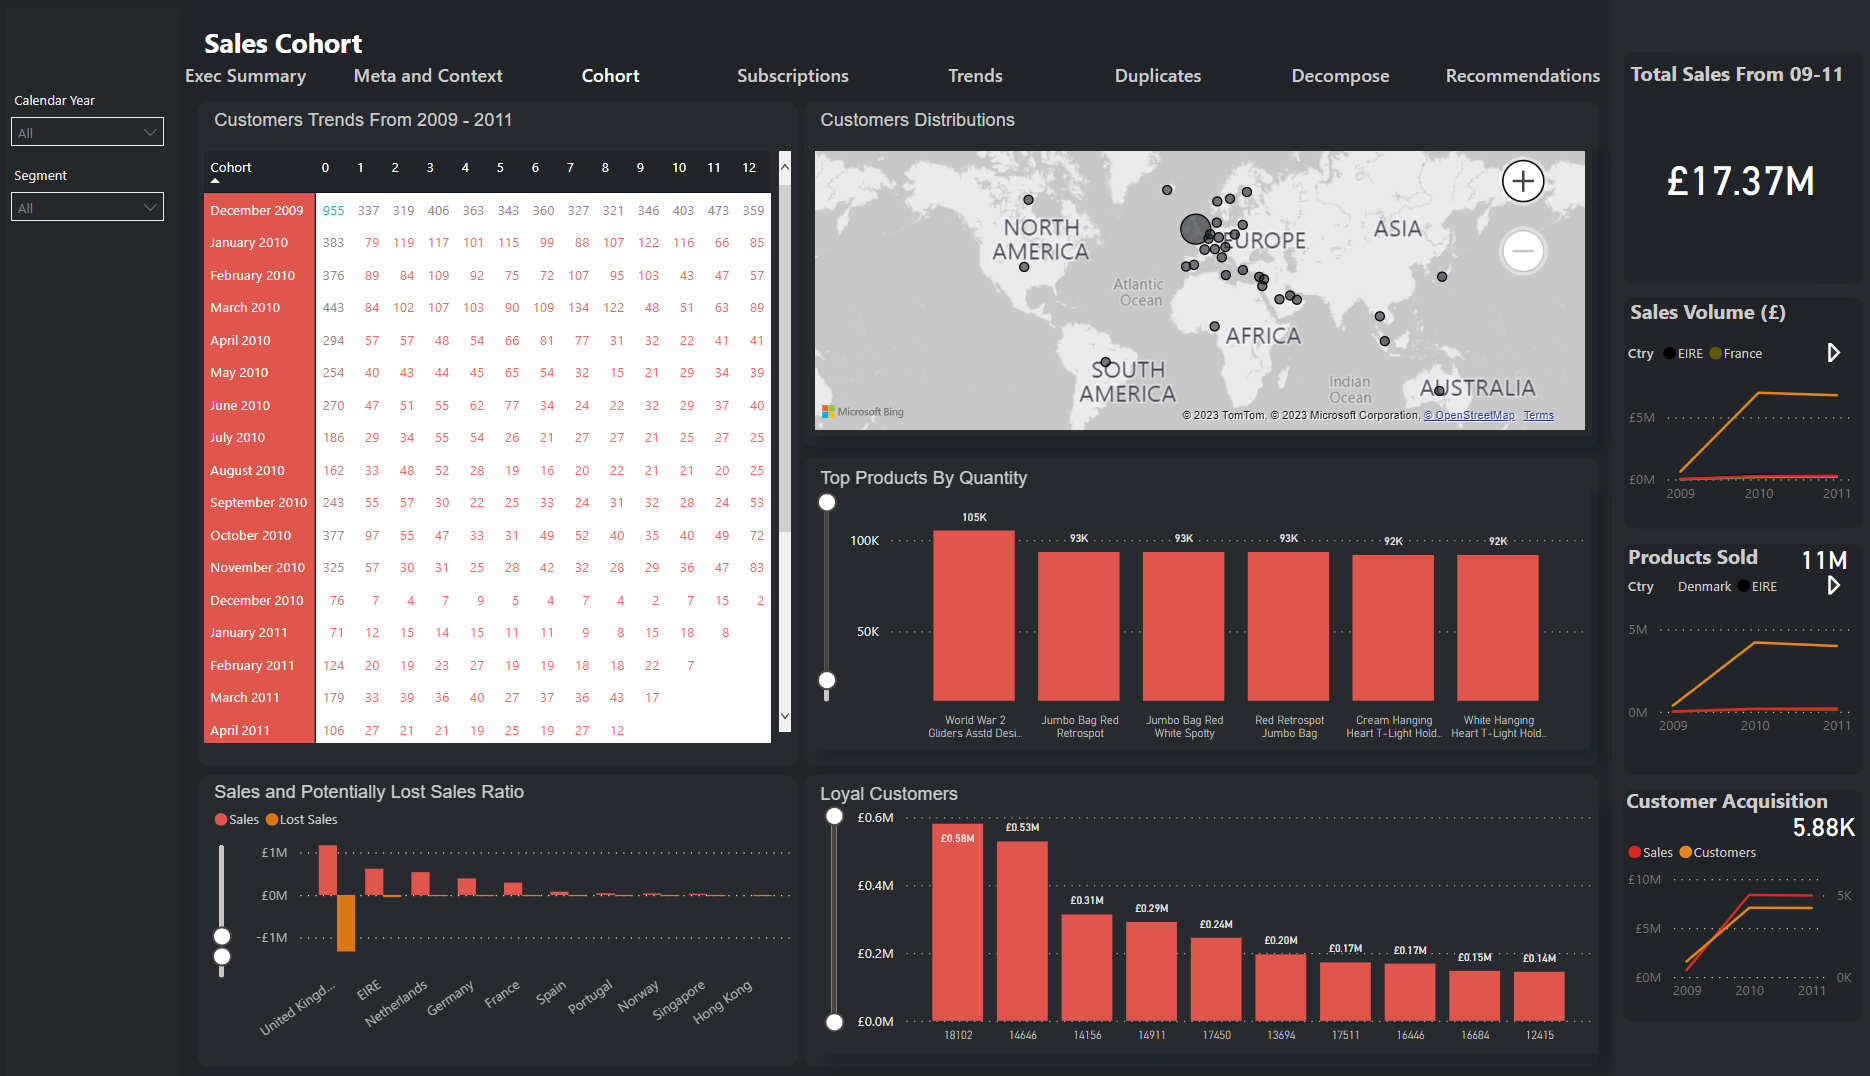Click the Sales Volume legend next arrow

pos(1833,353)
